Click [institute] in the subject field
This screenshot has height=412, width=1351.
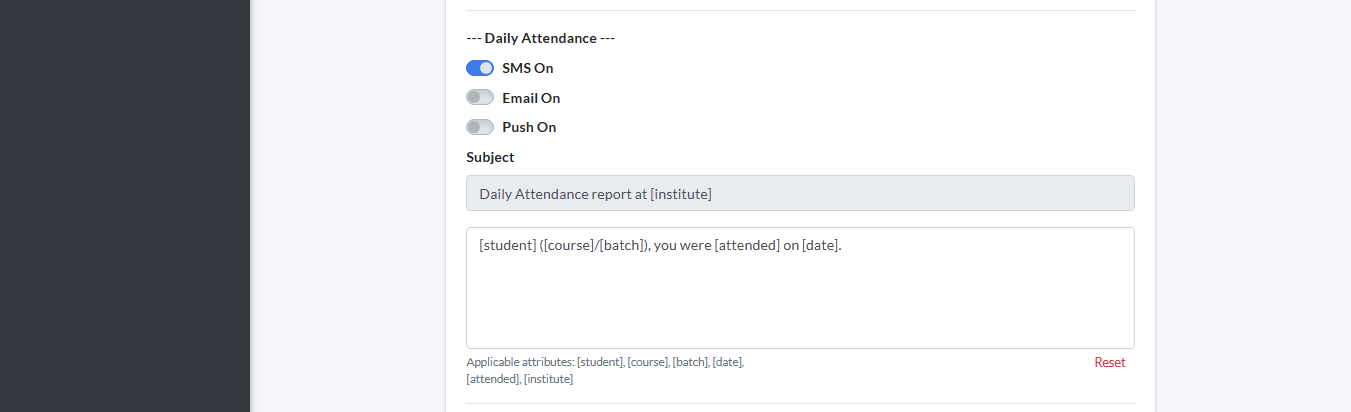tap(680, 194)
